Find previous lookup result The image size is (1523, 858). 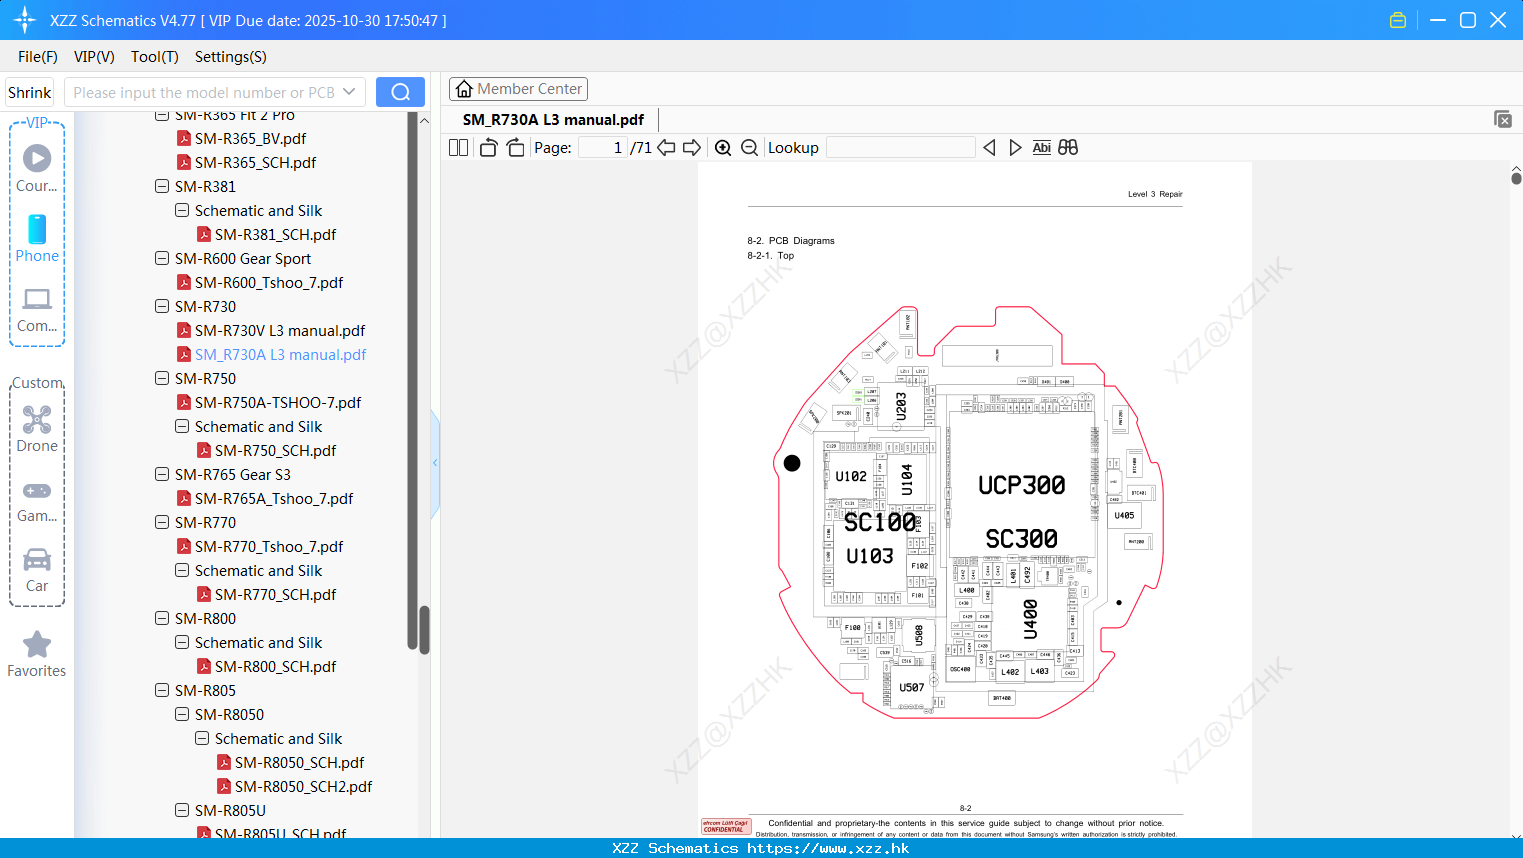coord(989,148)
